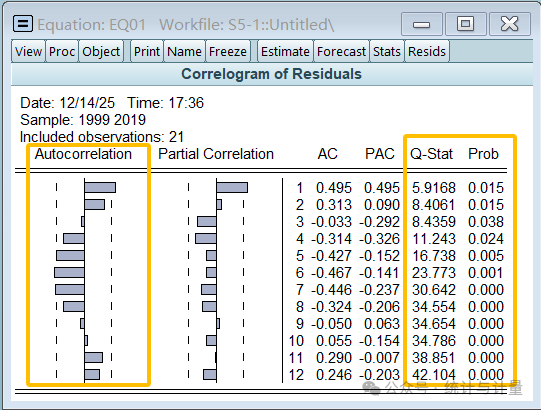Click the Partial Correlation column header
Screen dimensions: 541x410
click(216, 154)
